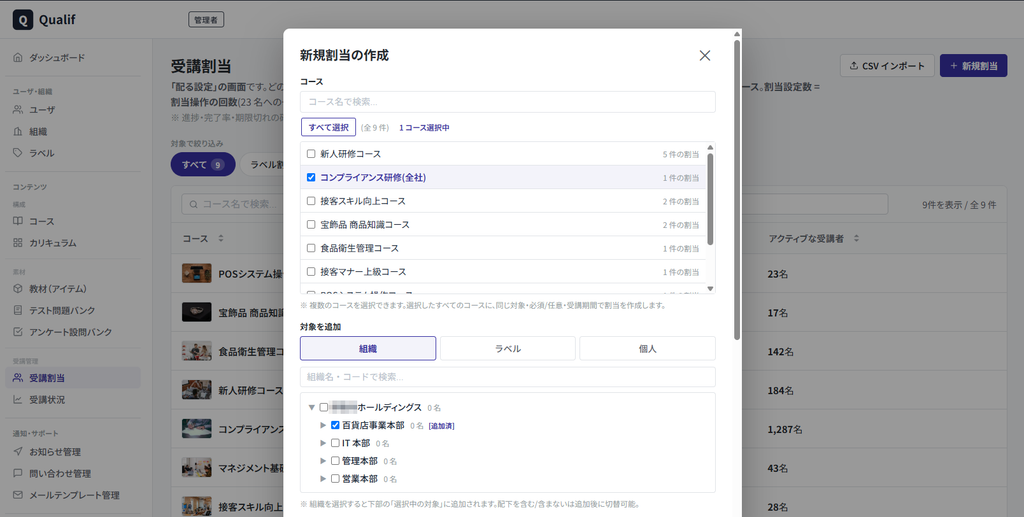Expand the 管理本部 node

[x=323, y=461]
